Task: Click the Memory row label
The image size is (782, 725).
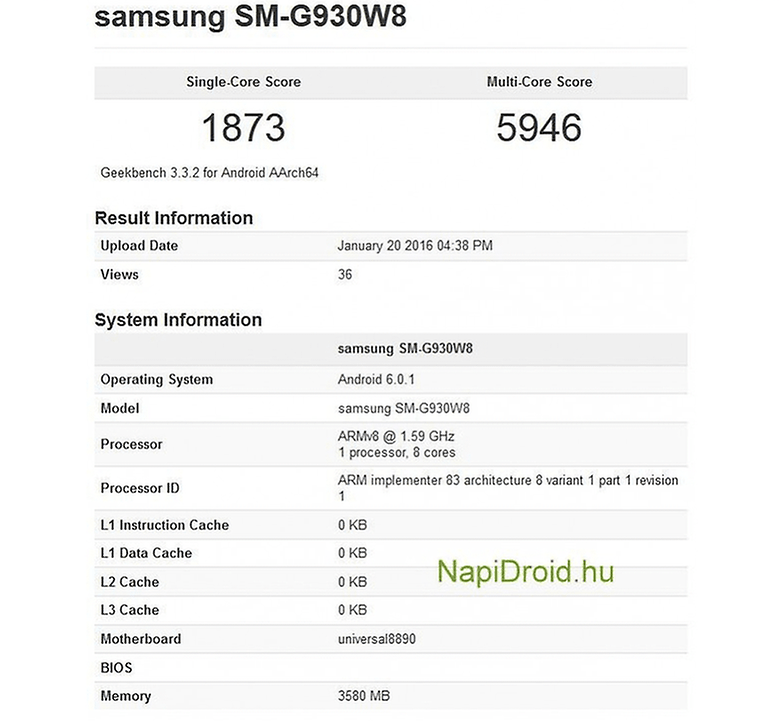Action: [126, 697]
